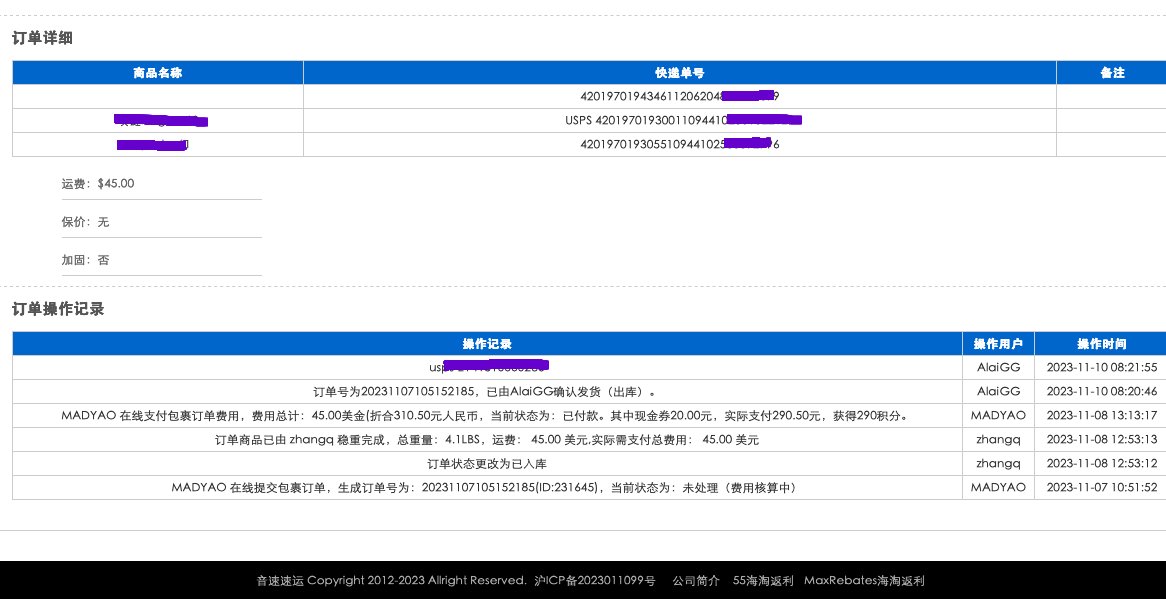The width and height of the screenshot is (1166, 599).
Task: Select the MADYAO 在线支付包裹订单费用 record
Action: tap(487, 415)
